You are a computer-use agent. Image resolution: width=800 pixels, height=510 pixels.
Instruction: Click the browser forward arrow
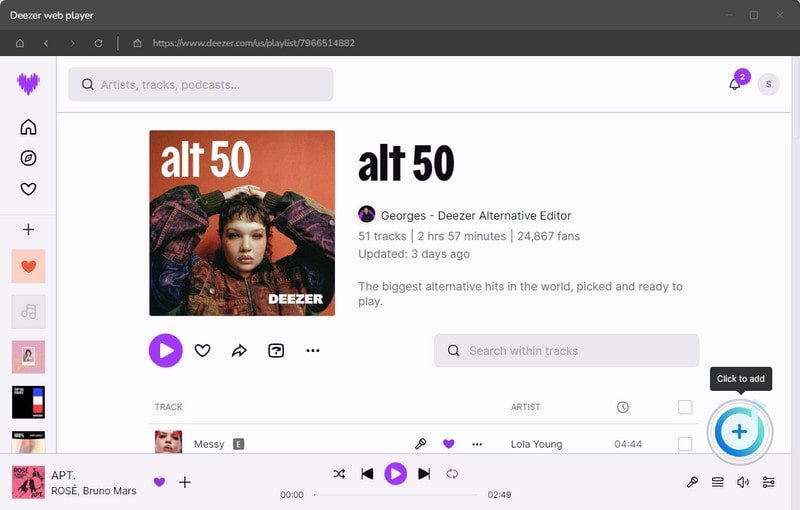click(x=72, y=43)
